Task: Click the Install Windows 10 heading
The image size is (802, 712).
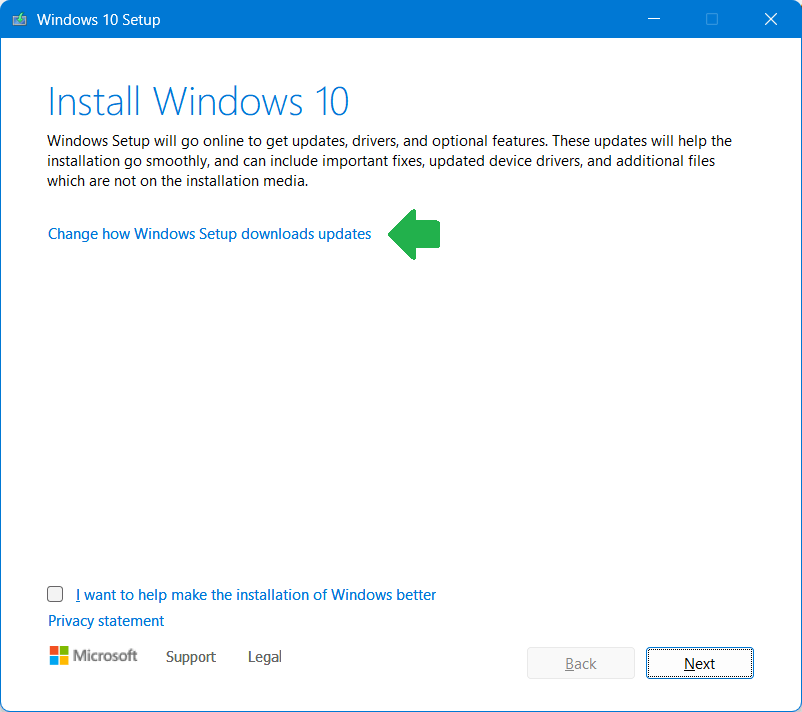Action: (x=198, y=101)
